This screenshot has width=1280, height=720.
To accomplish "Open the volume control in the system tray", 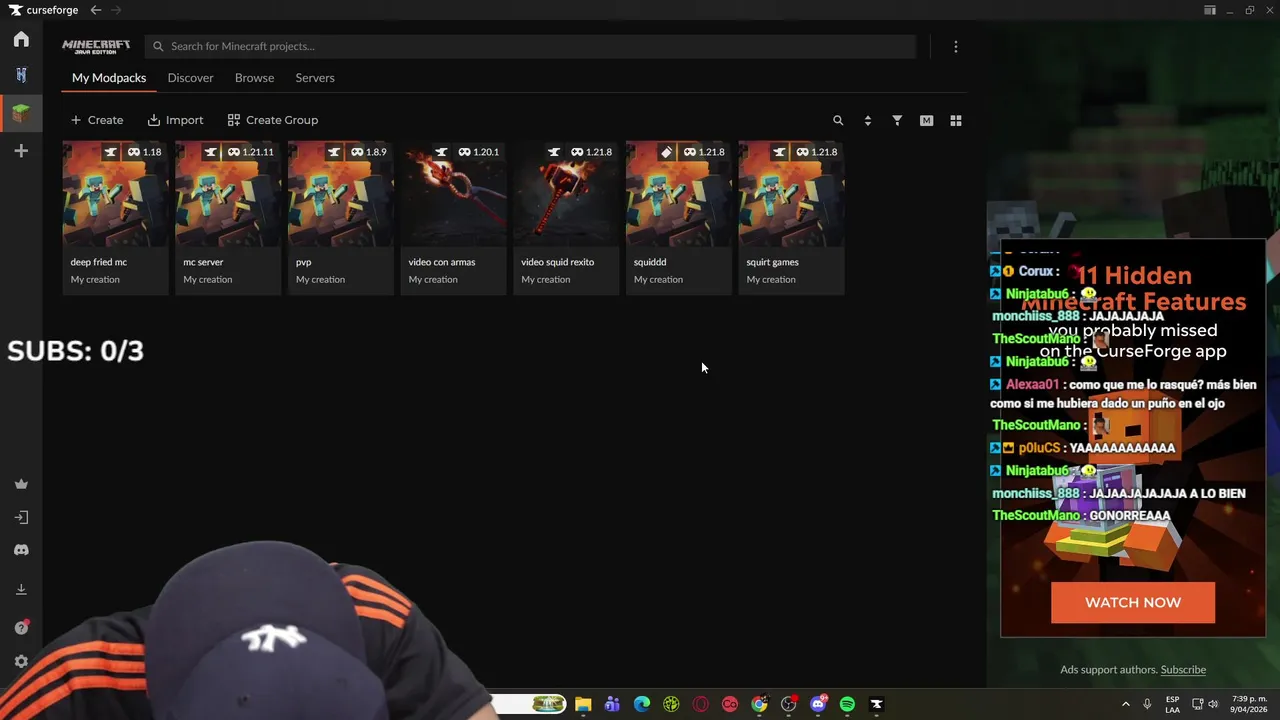I will click(1213, 704).
